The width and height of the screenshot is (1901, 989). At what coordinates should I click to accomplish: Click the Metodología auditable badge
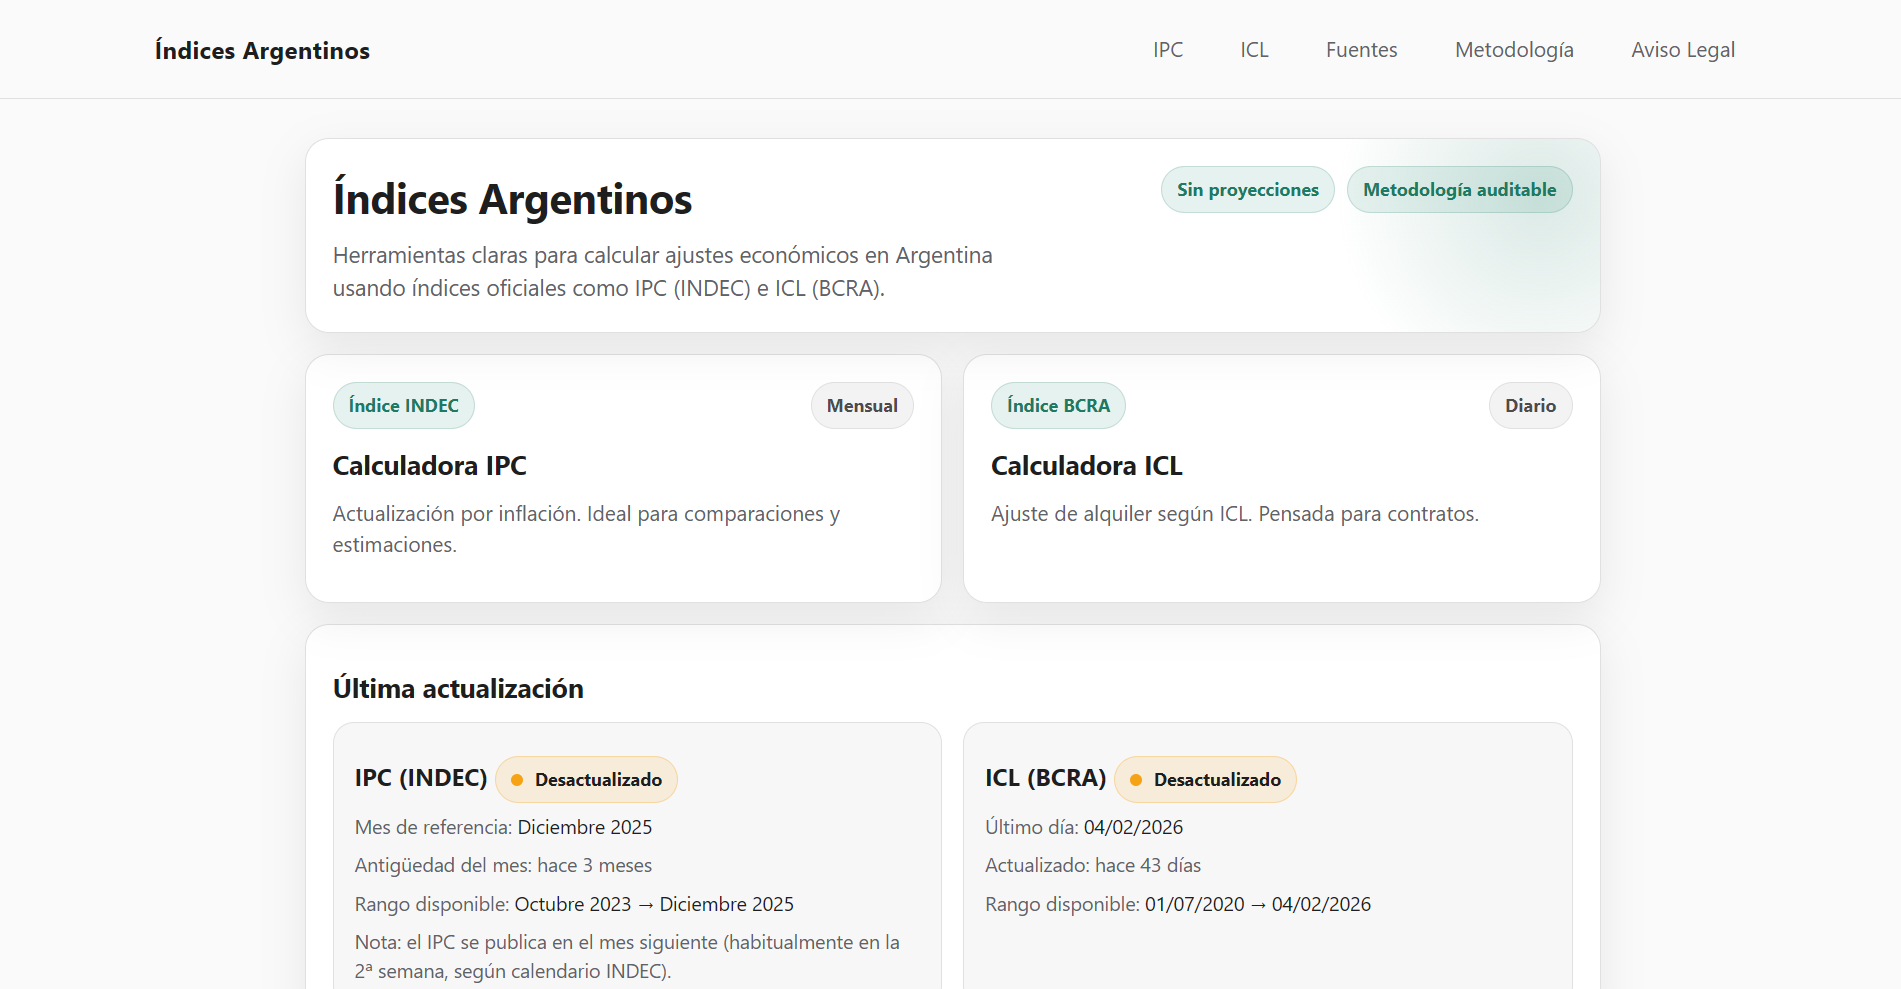[1459, 189]
